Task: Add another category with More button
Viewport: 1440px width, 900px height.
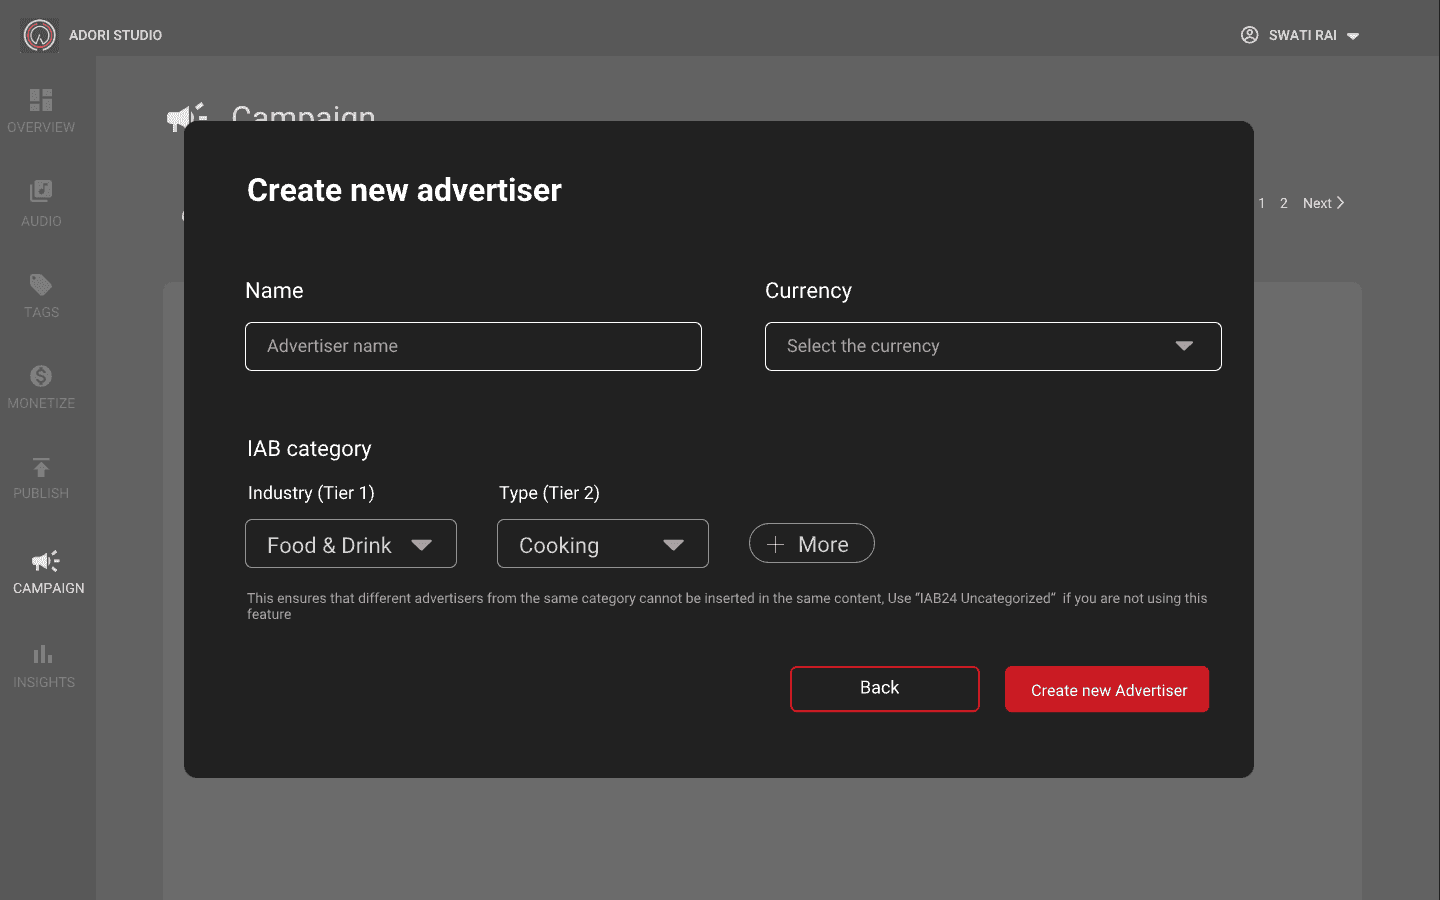Action: coord(812,543)
